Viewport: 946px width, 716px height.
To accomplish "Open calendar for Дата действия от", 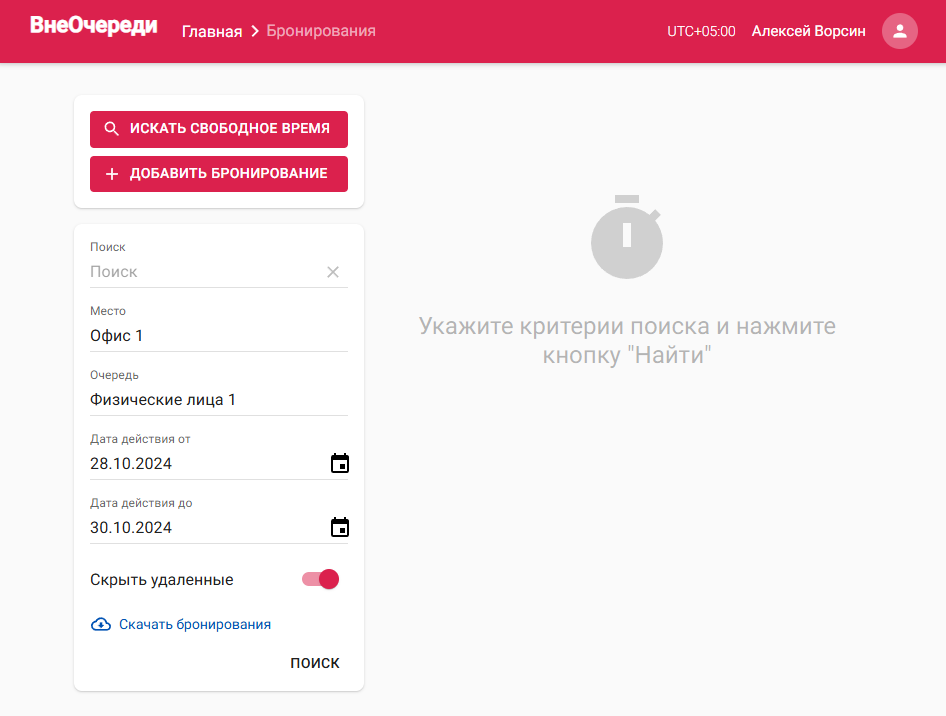I will click(340, 463).
